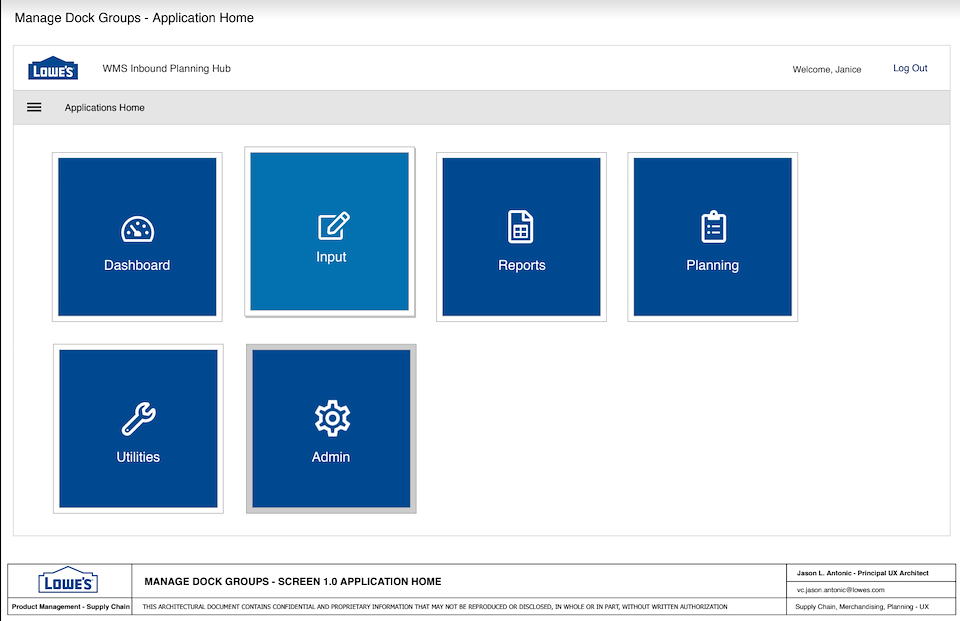
Task: Go to the Planning tile label
Action: [713, 265]
